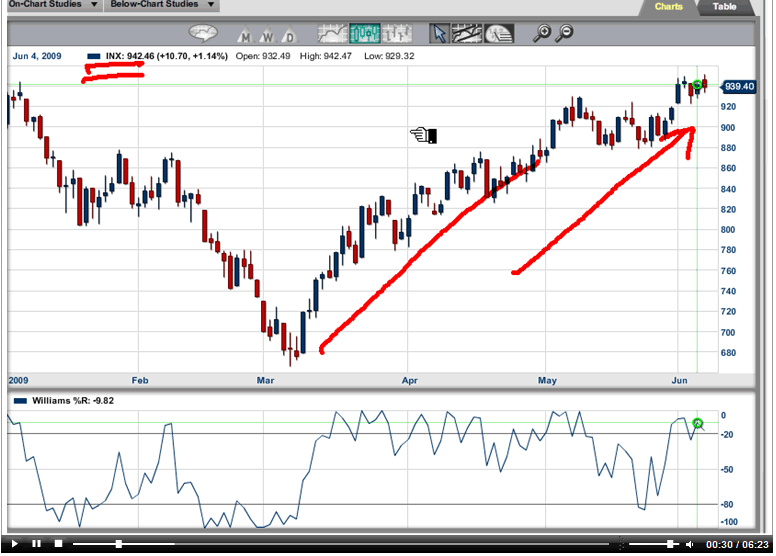Screen dimensions: 776x556
Task: Stop the video playback
Action: tap(59, 544)
